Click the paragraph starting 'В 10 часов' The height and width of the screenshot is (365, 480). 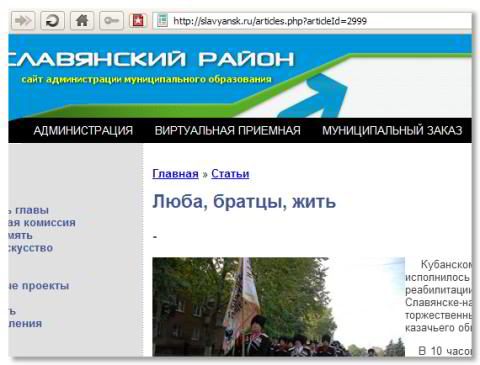(445, 351)
